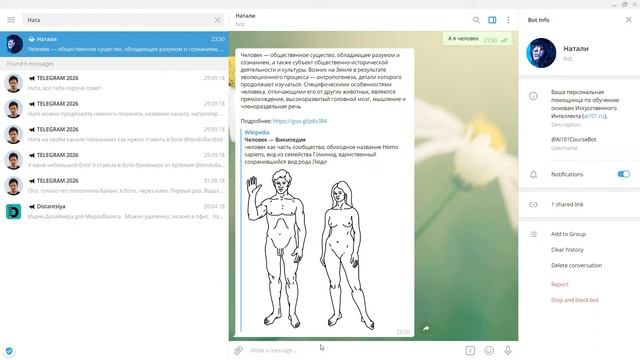Screen dimensions: 640x360
Task: Open the Натали bot avatar in Bot Info
Action: pos(541,53)
